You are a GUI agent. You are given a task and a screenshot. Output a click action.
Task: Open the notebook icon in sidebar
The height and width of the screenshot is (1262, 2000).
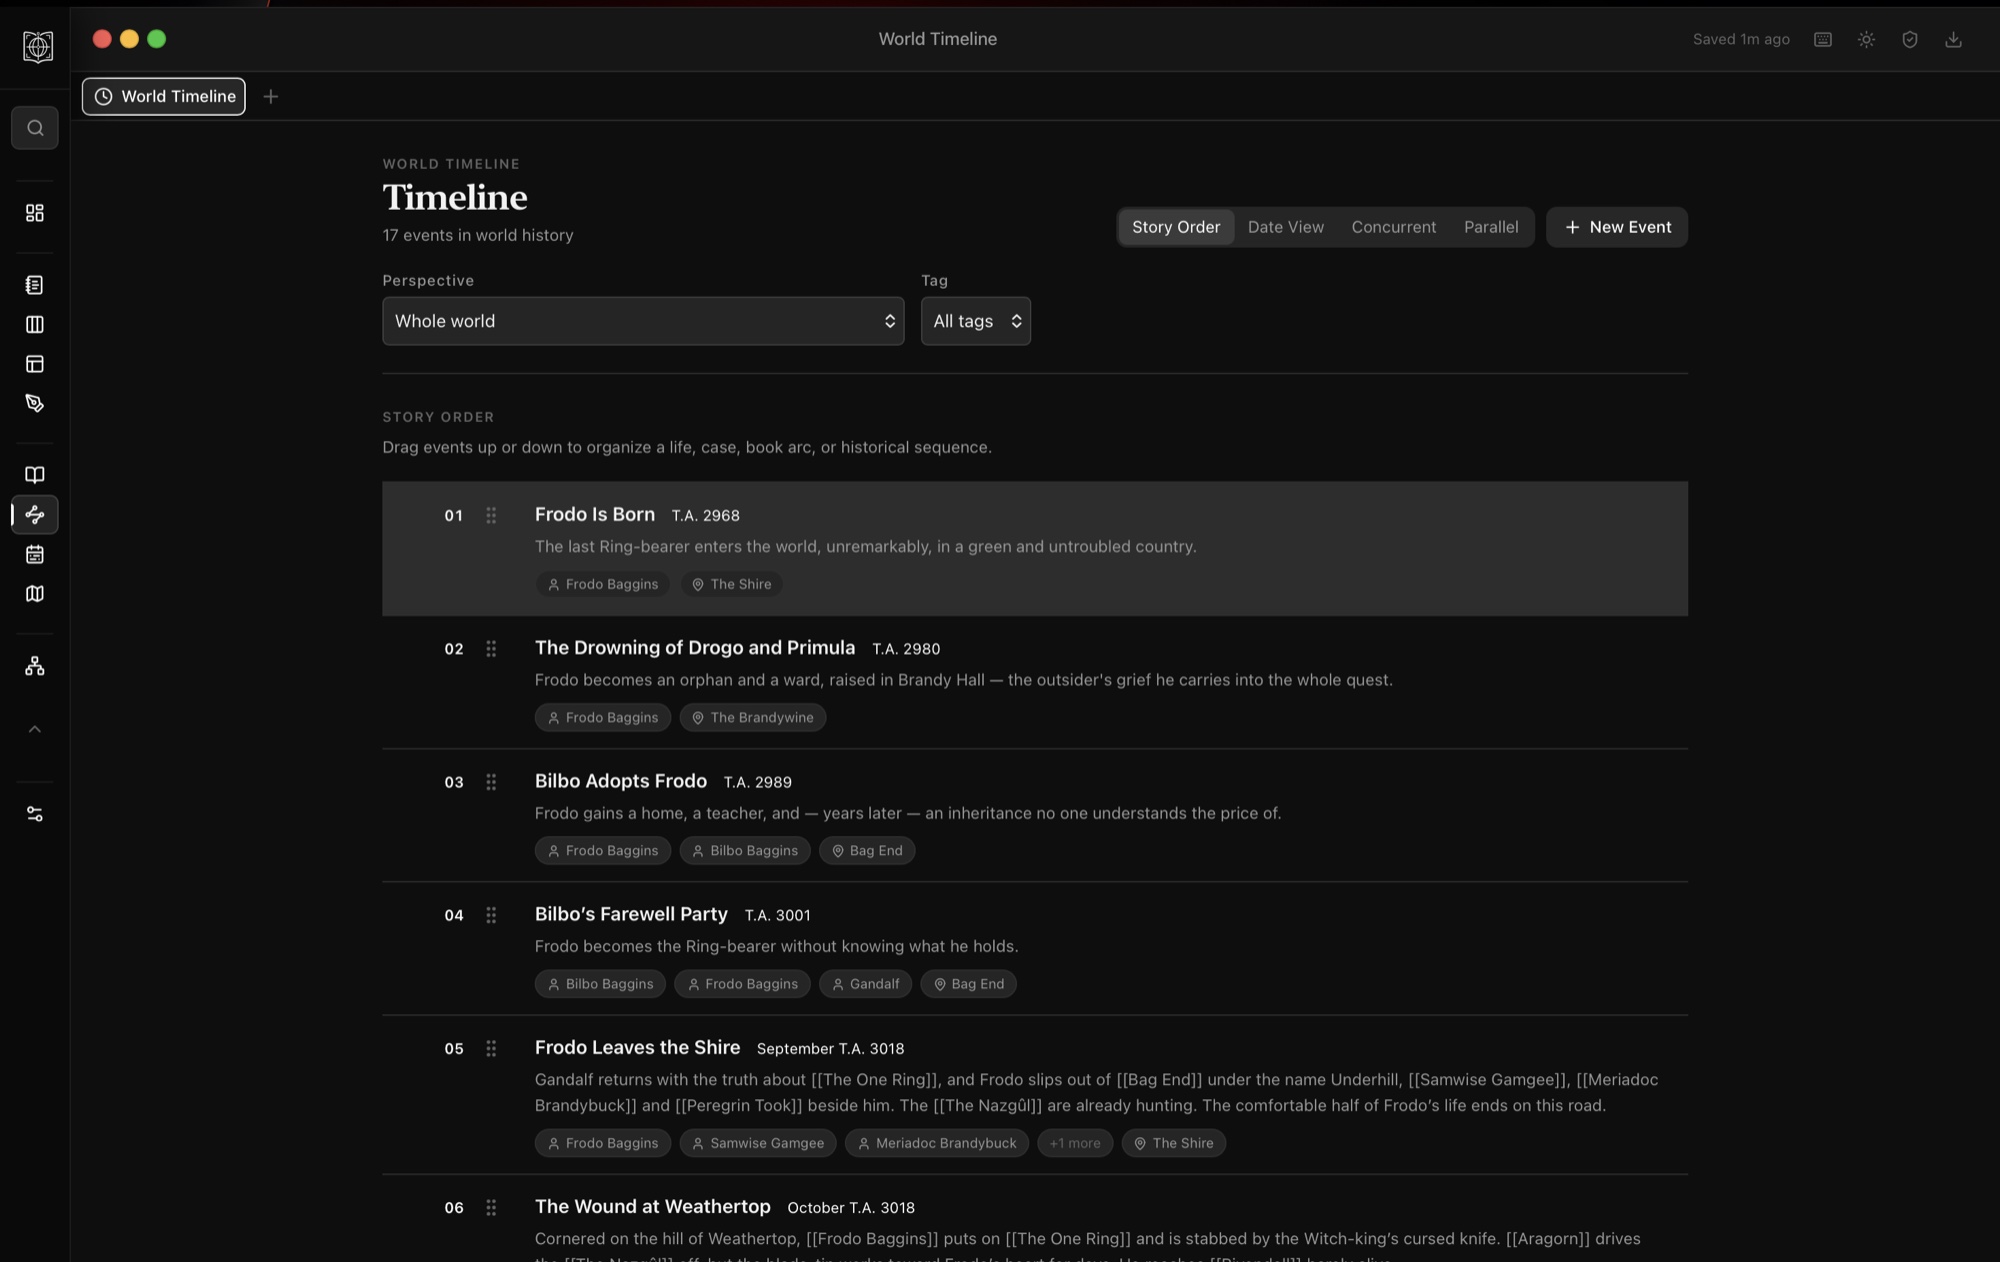[35, 285]
